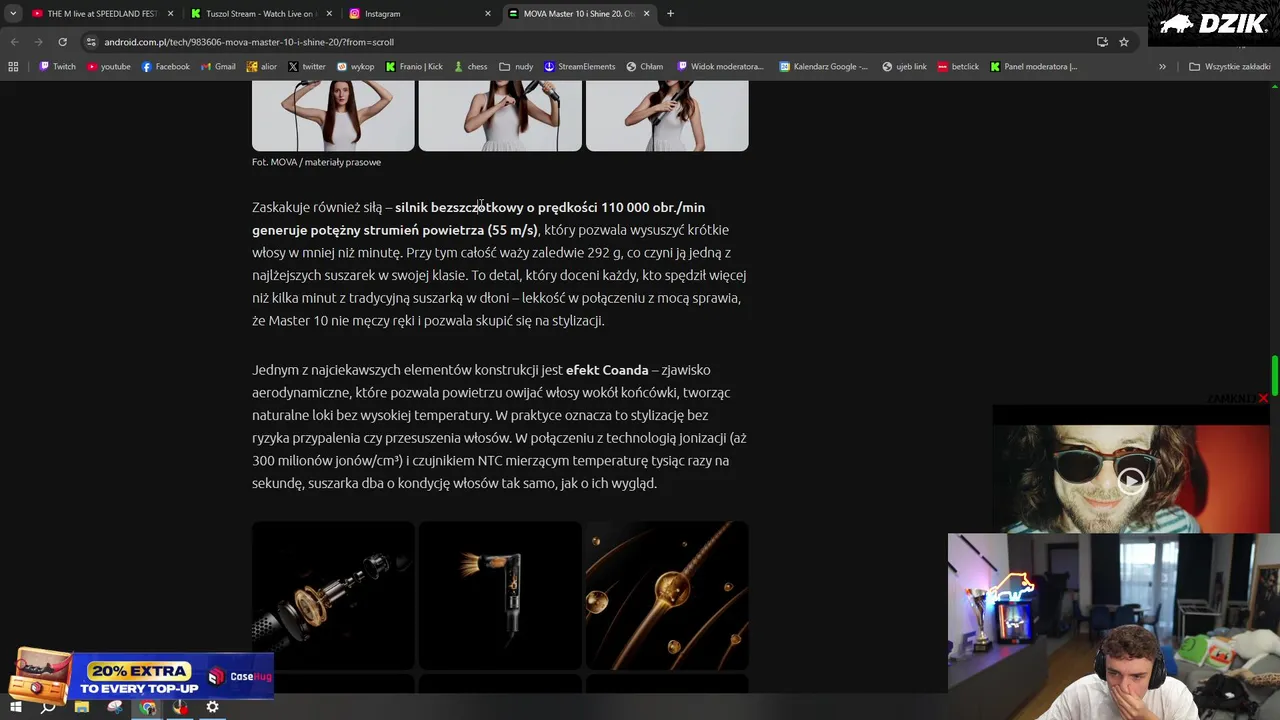Open the Gmail bookmark
This screenshot has height=720, width=1280.
click(x=218, y=67)
